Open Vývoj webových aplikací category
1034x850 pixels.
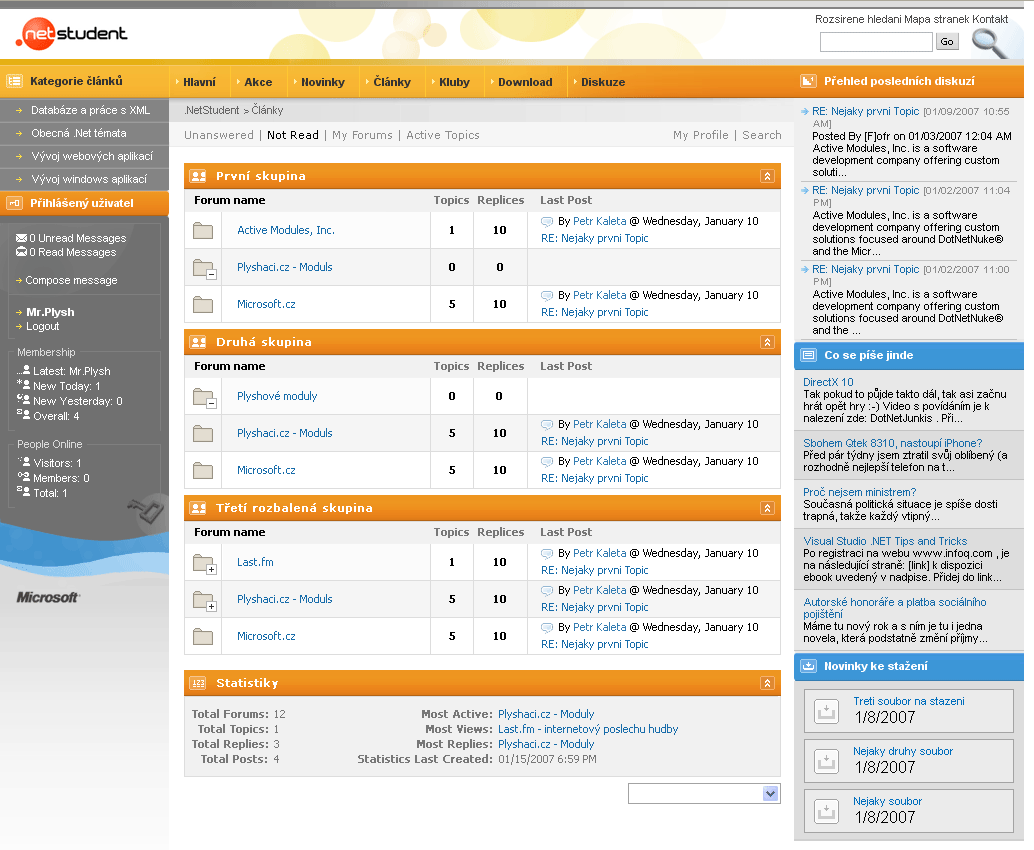92,156
